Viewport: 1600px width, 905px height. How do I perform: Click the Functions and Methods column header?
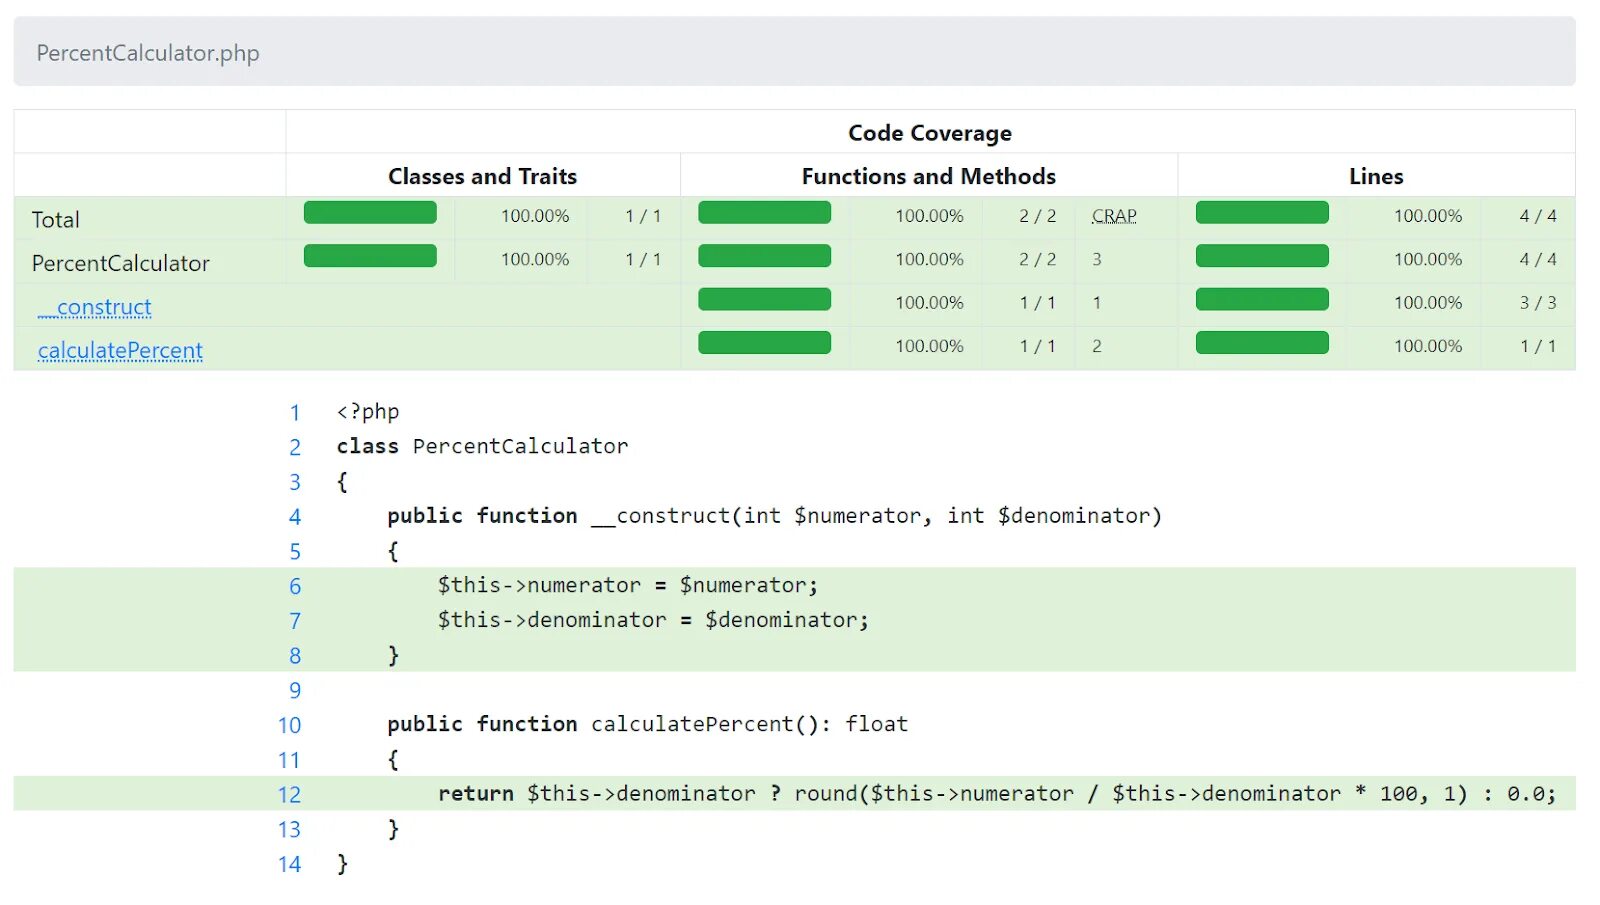(x=928, y=176)
